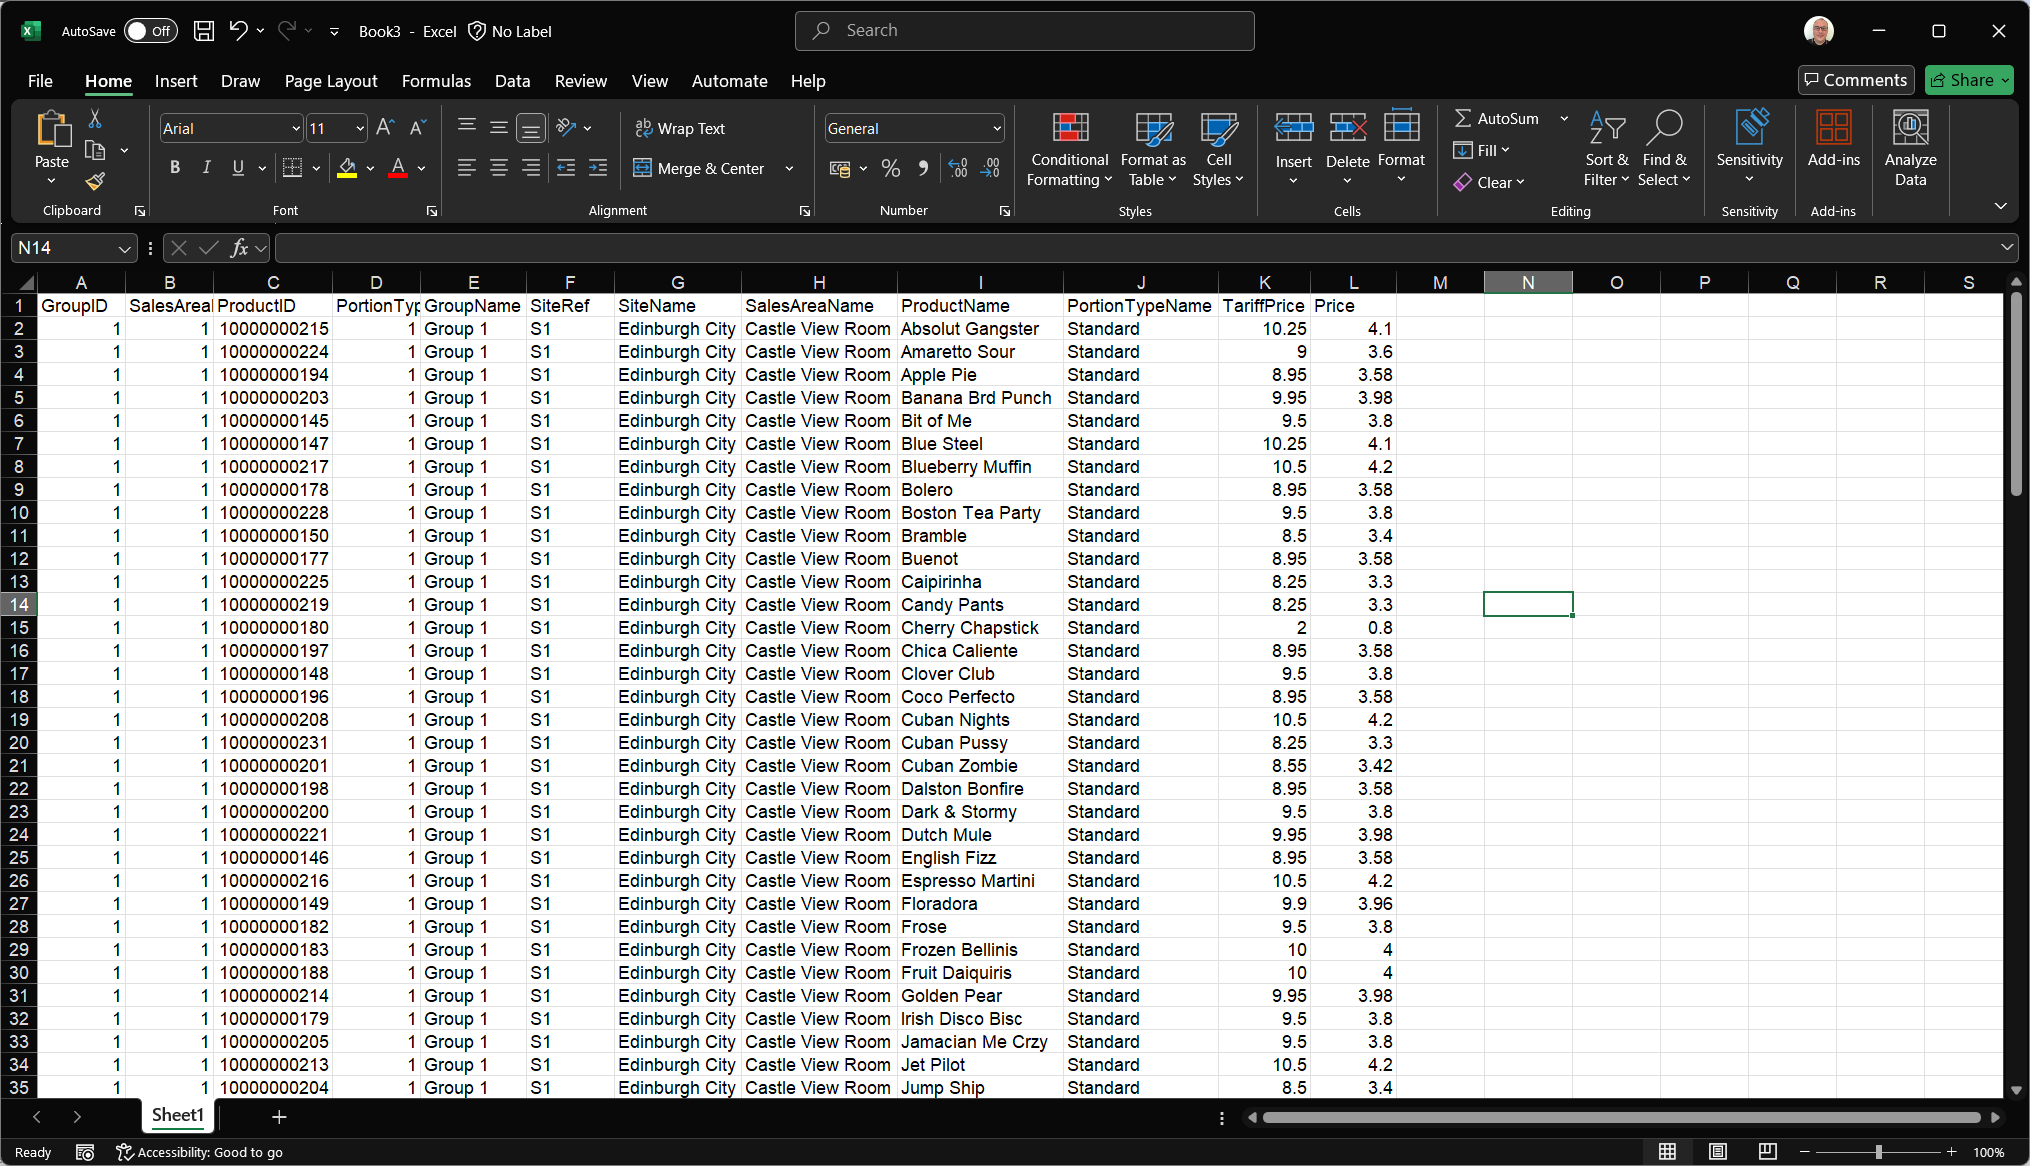Toggle Bold formatting

point(175,168)
